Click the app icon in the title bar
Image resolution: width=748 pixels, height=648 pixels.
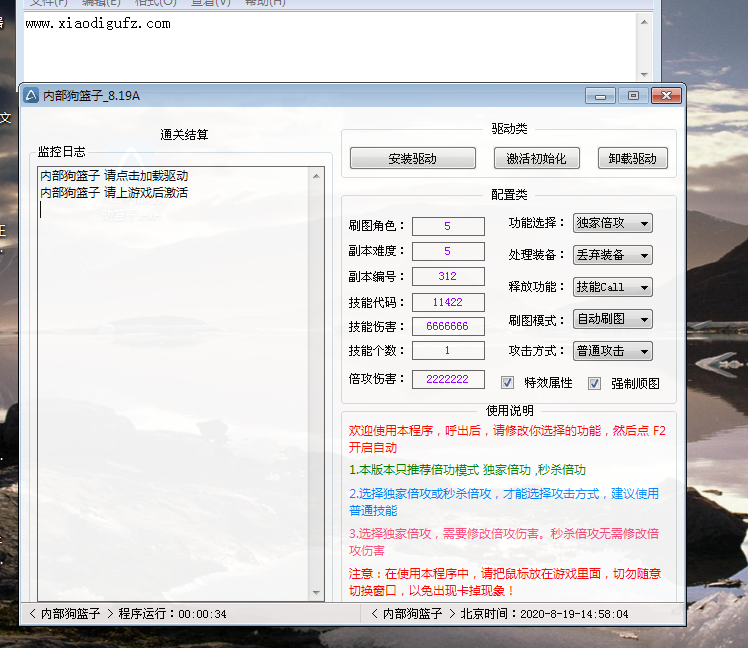31,96
